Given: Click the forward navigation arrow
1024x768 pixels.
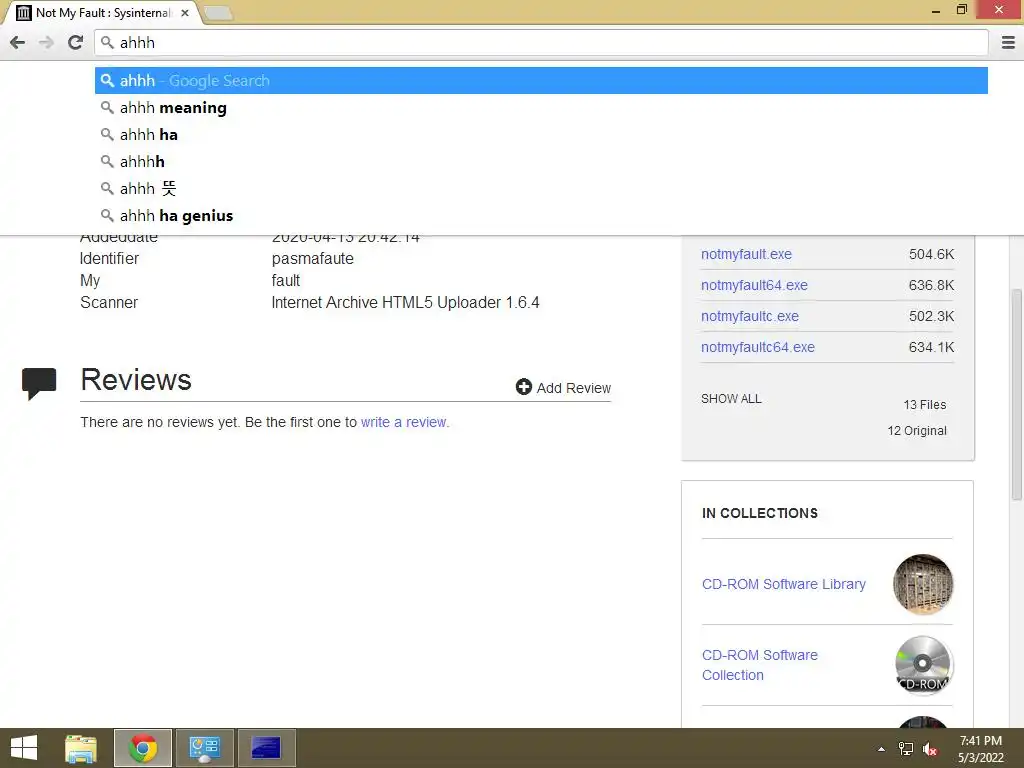Looking at the screenshot, I should [x=46, y=42].
